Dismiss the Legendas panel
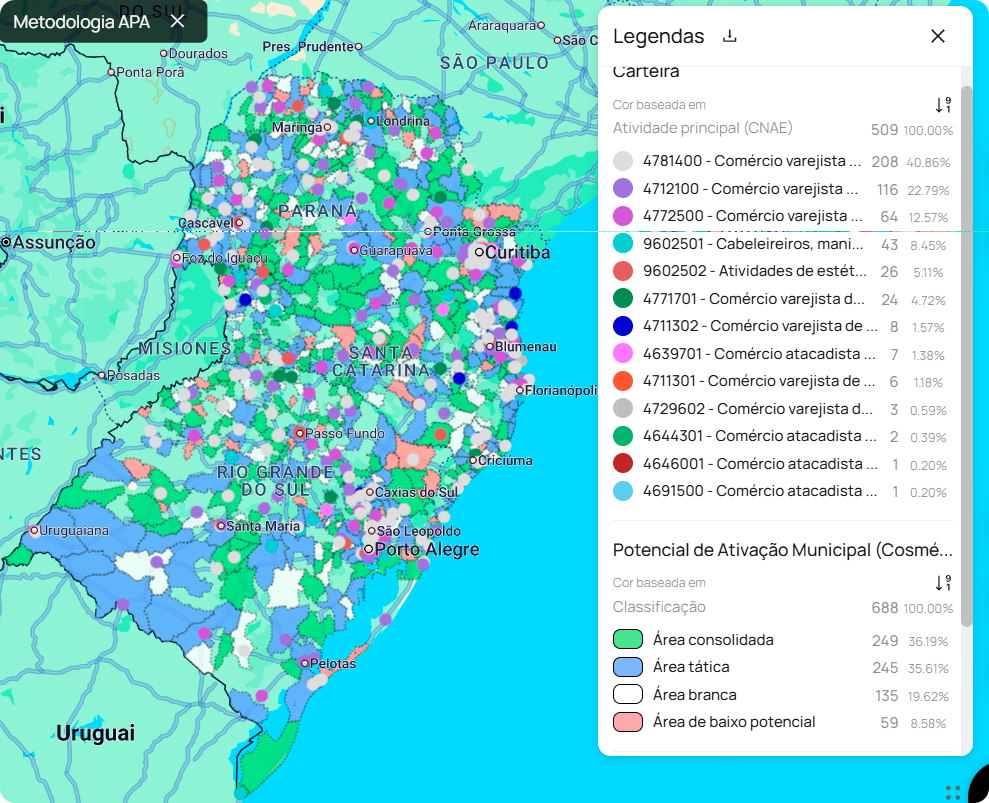 click(937, 35)
